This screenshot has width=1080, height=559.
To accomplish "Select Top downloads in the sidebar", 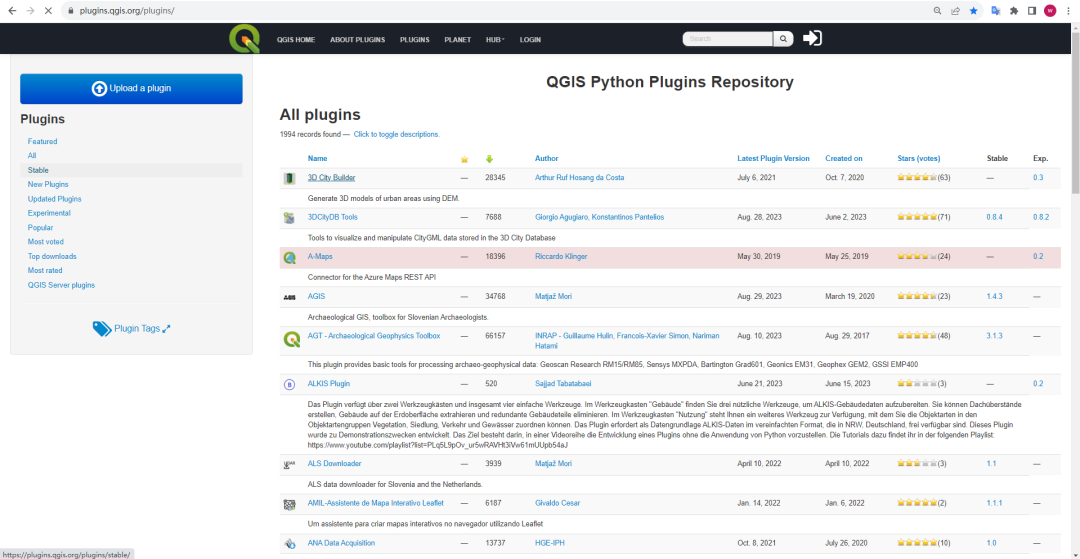I will click(x=52, y=256).
